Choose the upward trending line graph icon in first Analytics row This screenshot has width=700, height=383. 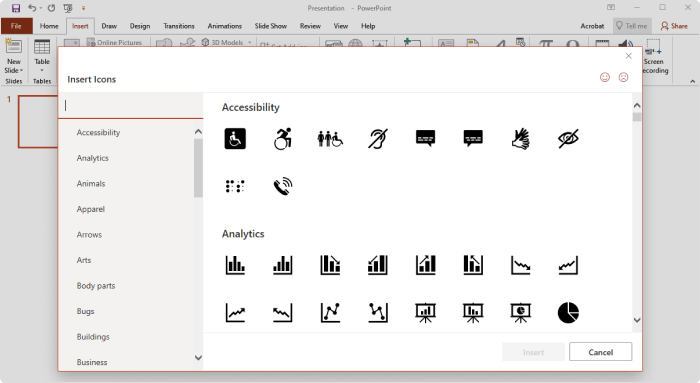[x=568, y=265]
